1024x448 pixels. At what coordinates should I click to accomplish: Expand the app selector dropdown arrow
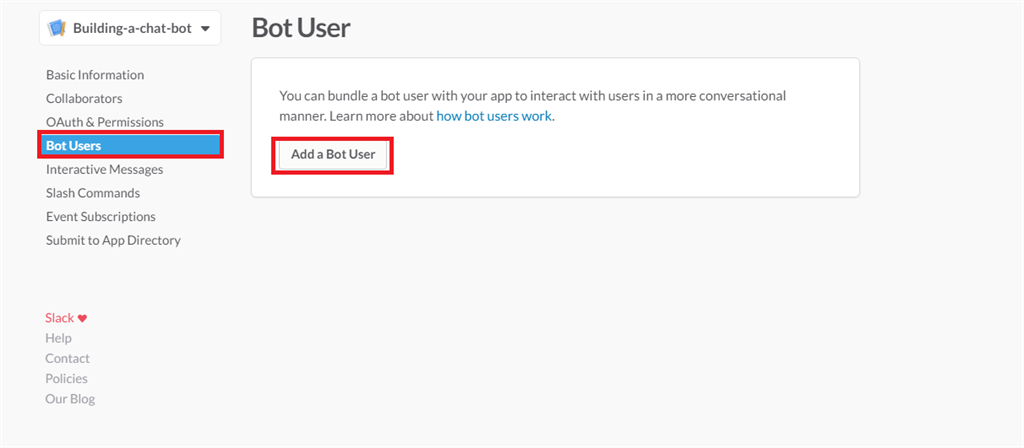pos(205,29)
